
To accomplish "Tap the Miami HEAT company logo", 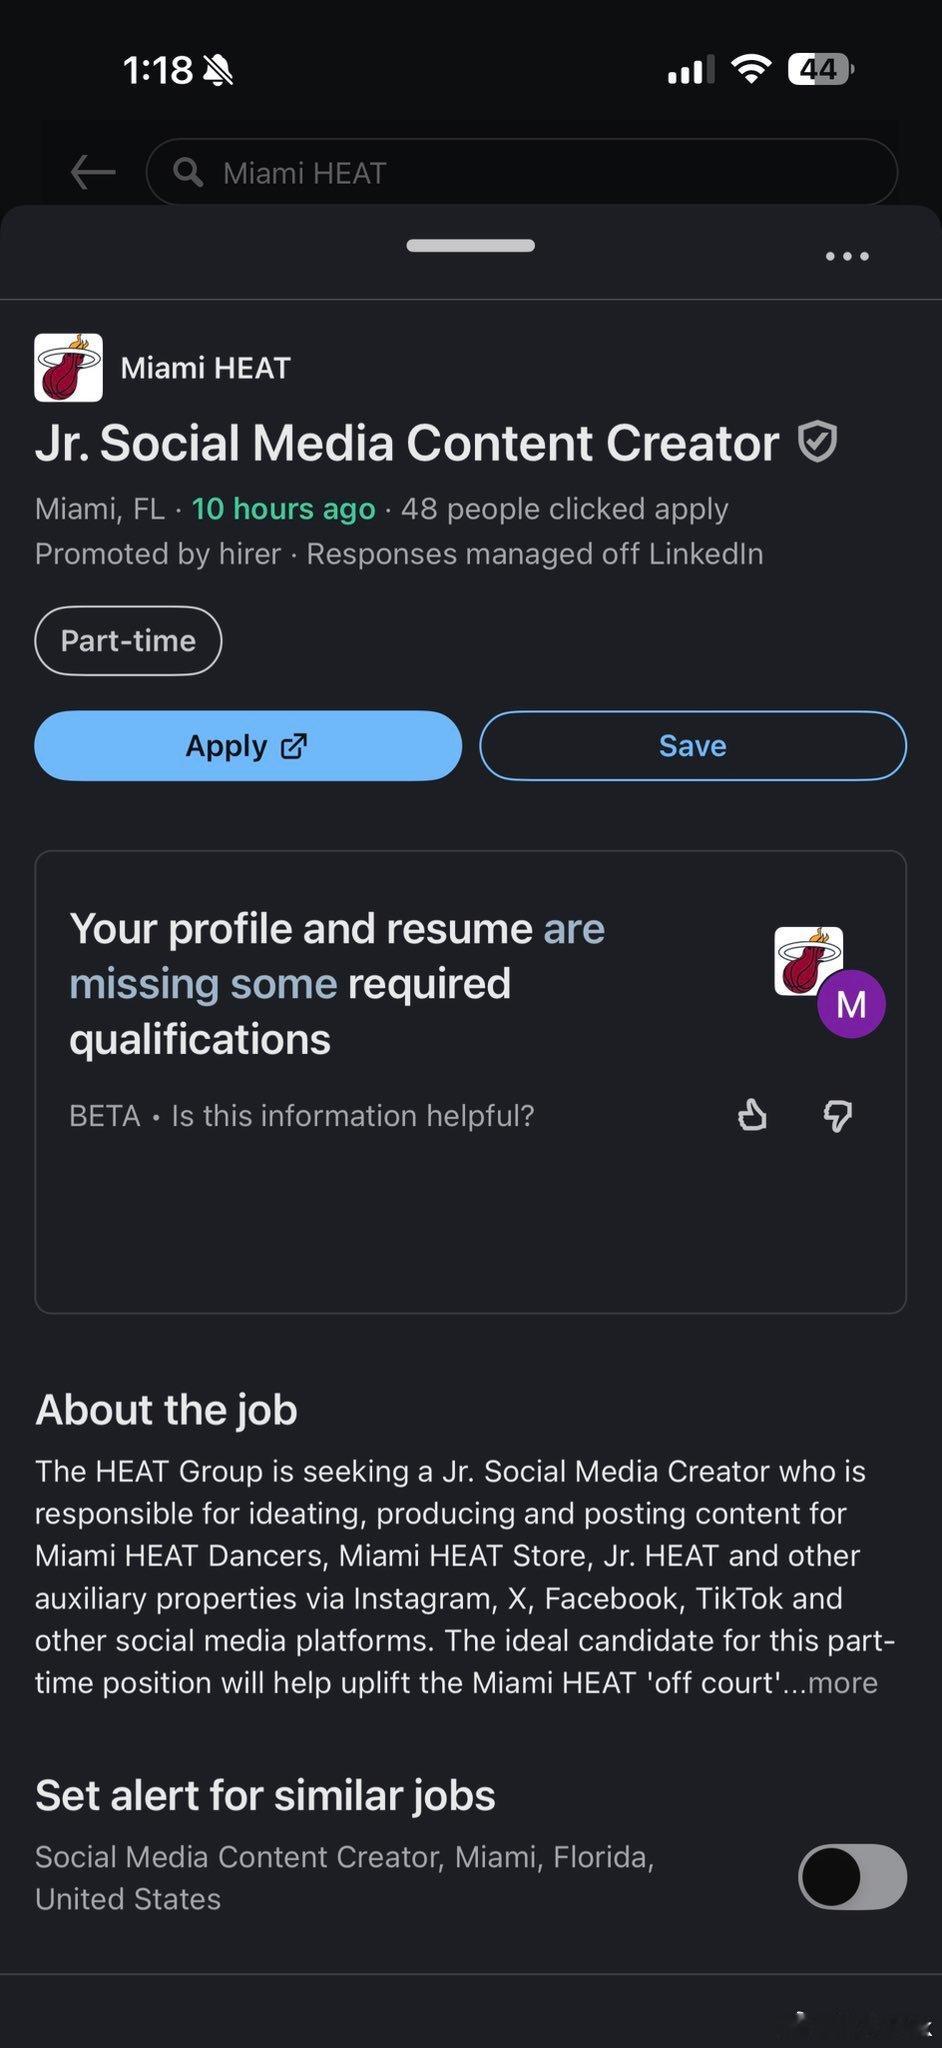I will click(68, 368).
